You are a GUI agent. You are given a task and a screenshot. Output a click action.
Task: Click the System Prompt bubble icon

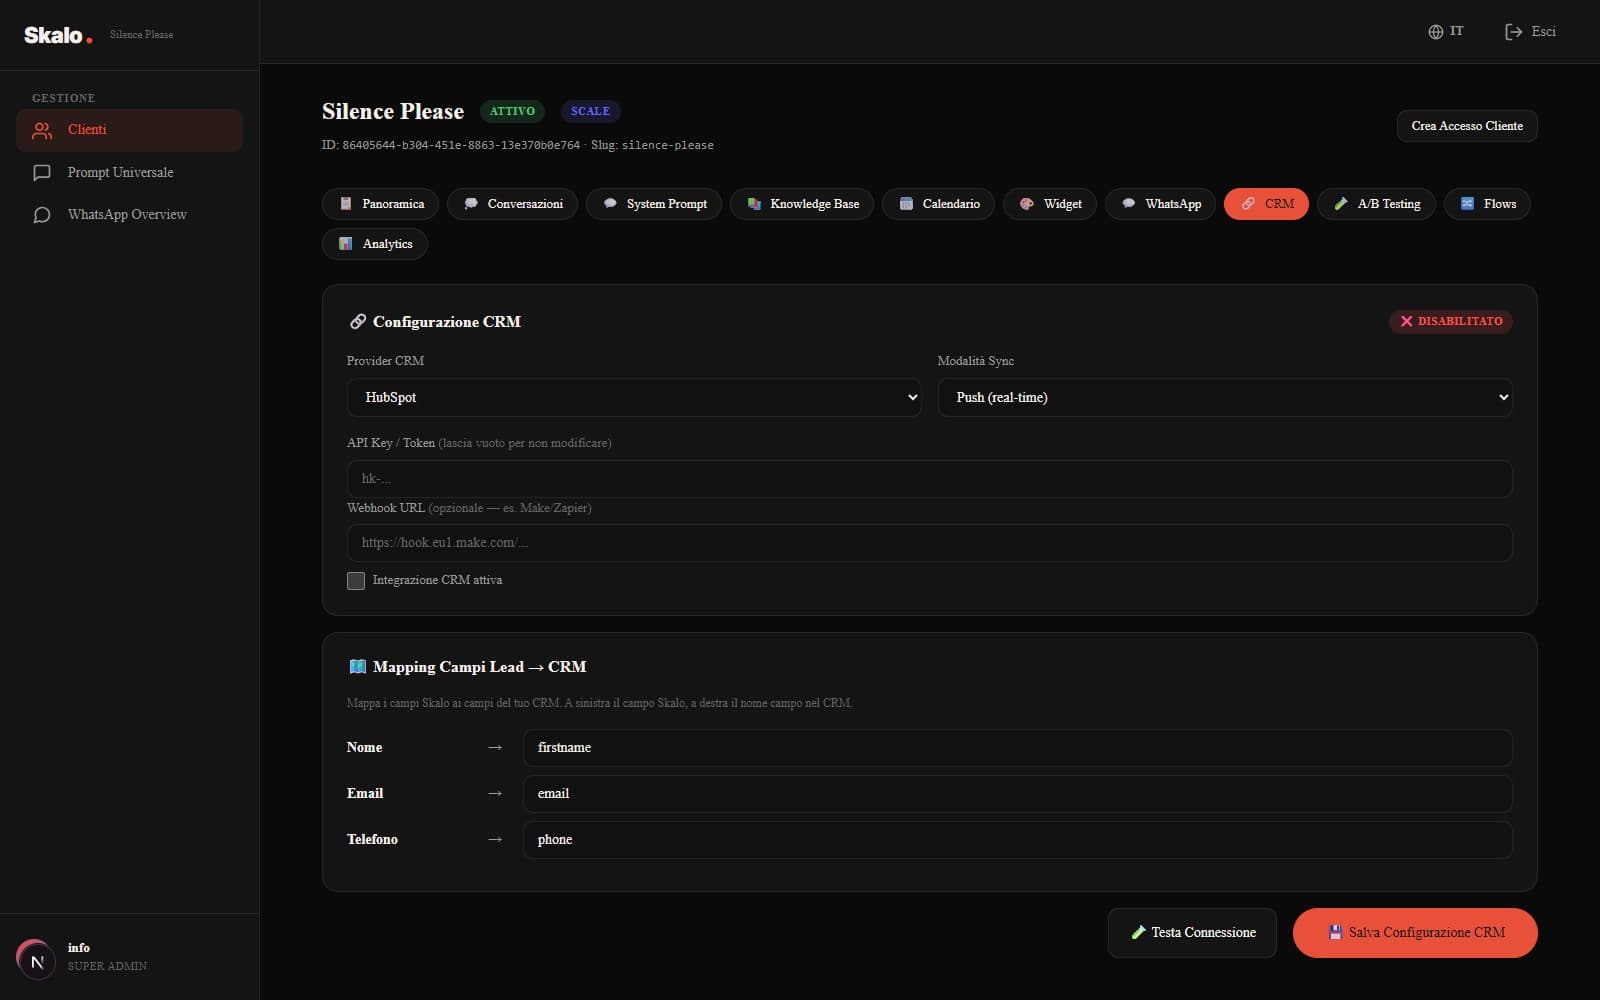(x=610, y=204)
